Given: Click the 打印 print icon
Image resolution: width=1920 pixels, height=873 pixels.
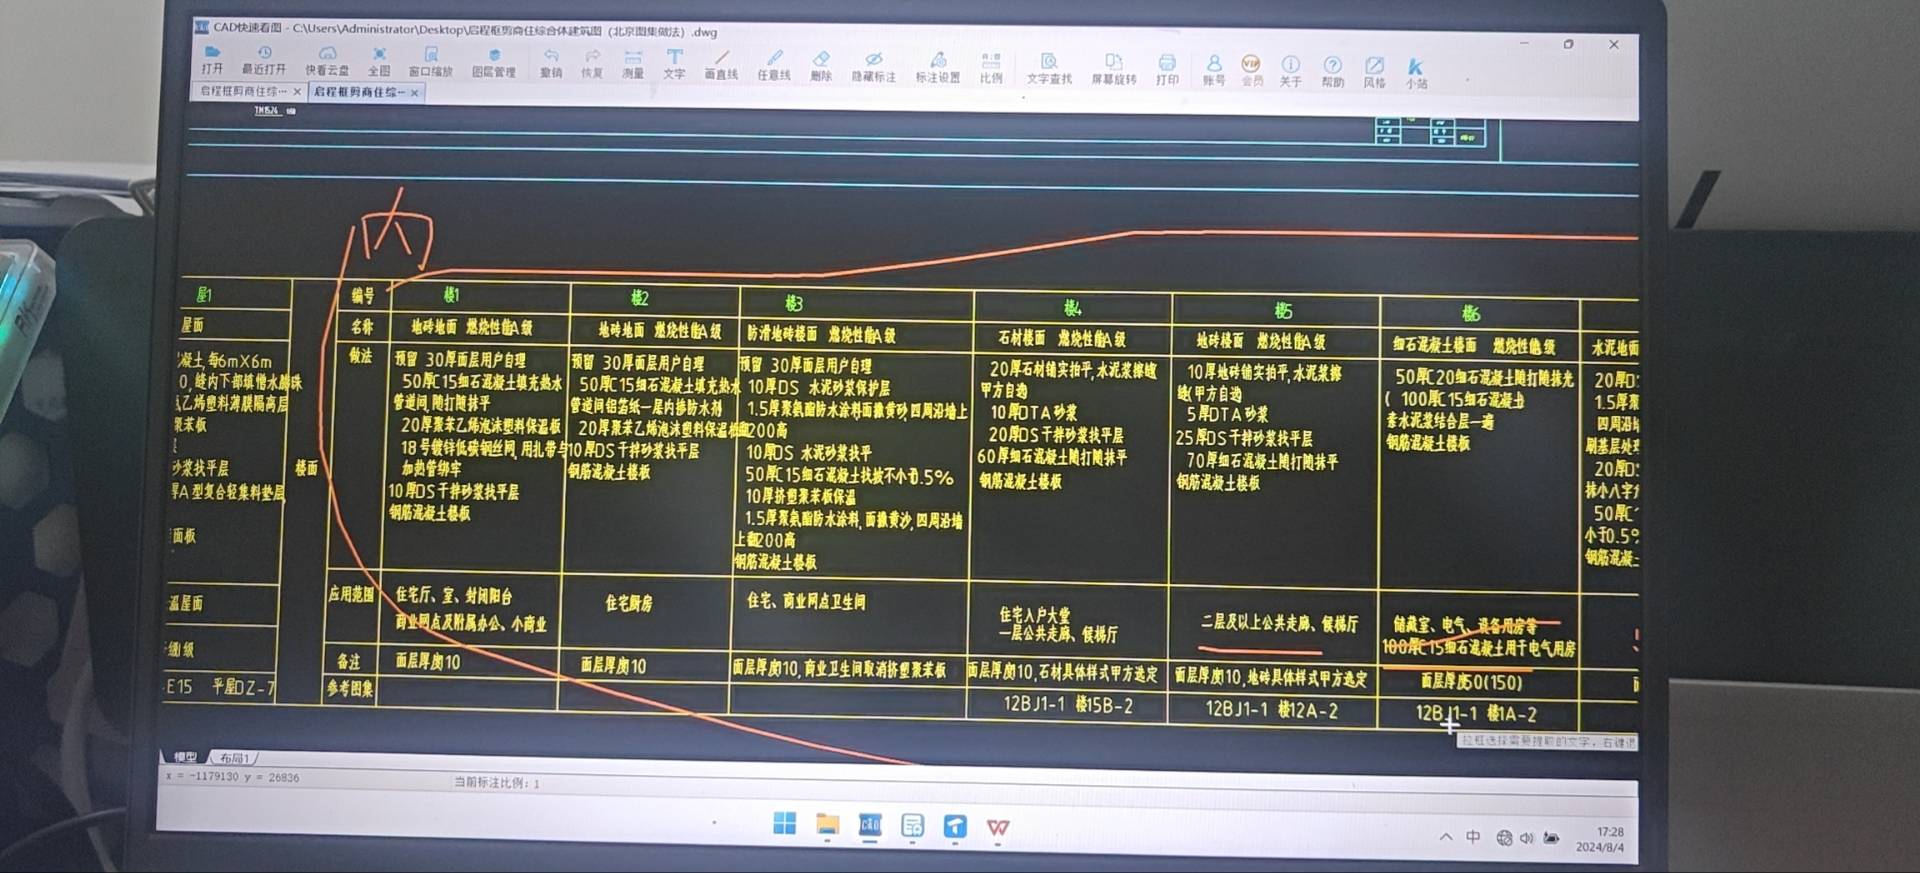Looking at the screenshot, I should click(x=1167, y=71).
